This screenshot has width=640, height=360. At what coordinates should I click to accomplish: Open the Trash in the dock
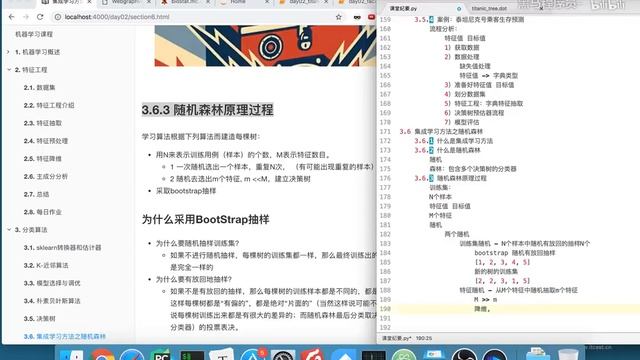click(568, 354)
